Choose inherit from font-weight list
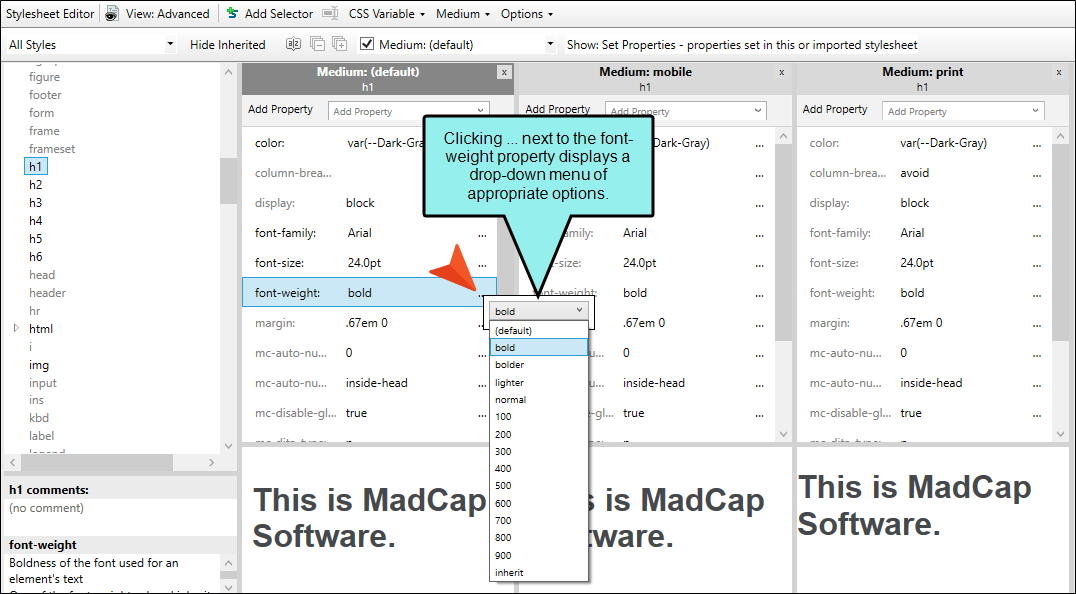The image size is (1076, 594). [x=539, y=573]
